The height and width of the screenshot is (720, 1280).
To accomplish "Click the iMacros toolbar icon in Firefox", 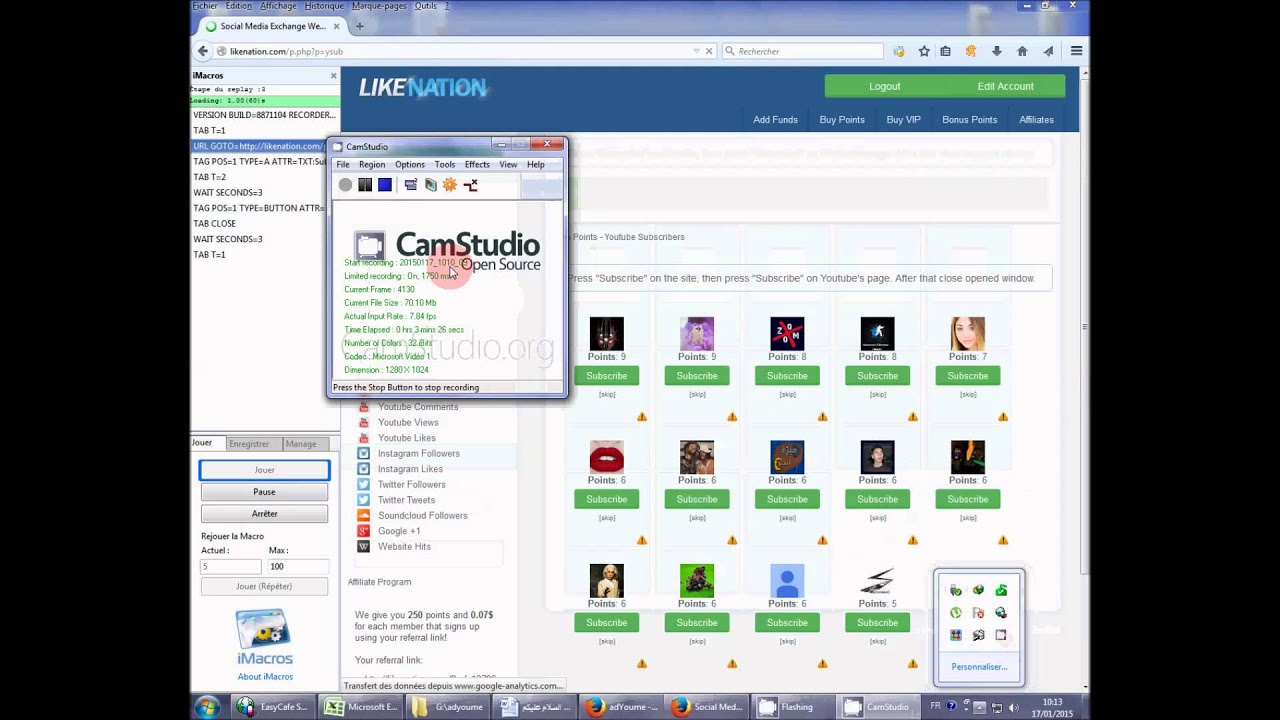I will pyautogui.click(x=899, y=51).
